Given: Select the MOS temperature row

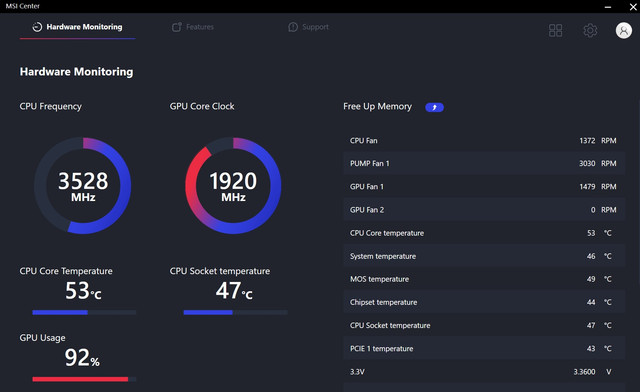Looking at the screenshot, I should (484, 279).
